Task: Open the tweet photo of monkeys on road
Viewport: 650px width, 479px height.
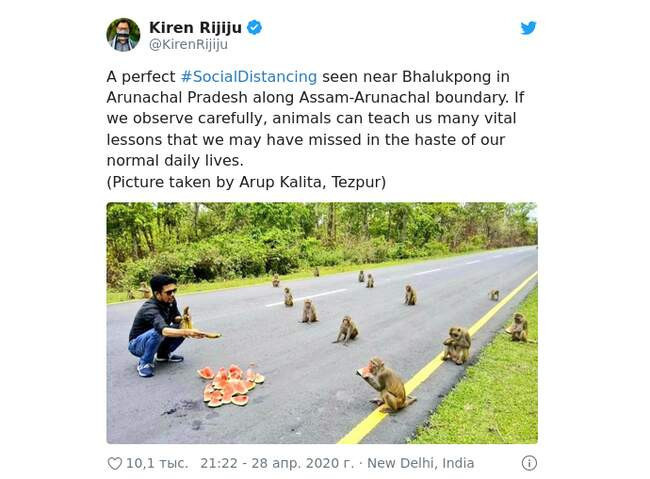Action: [322, 323]
